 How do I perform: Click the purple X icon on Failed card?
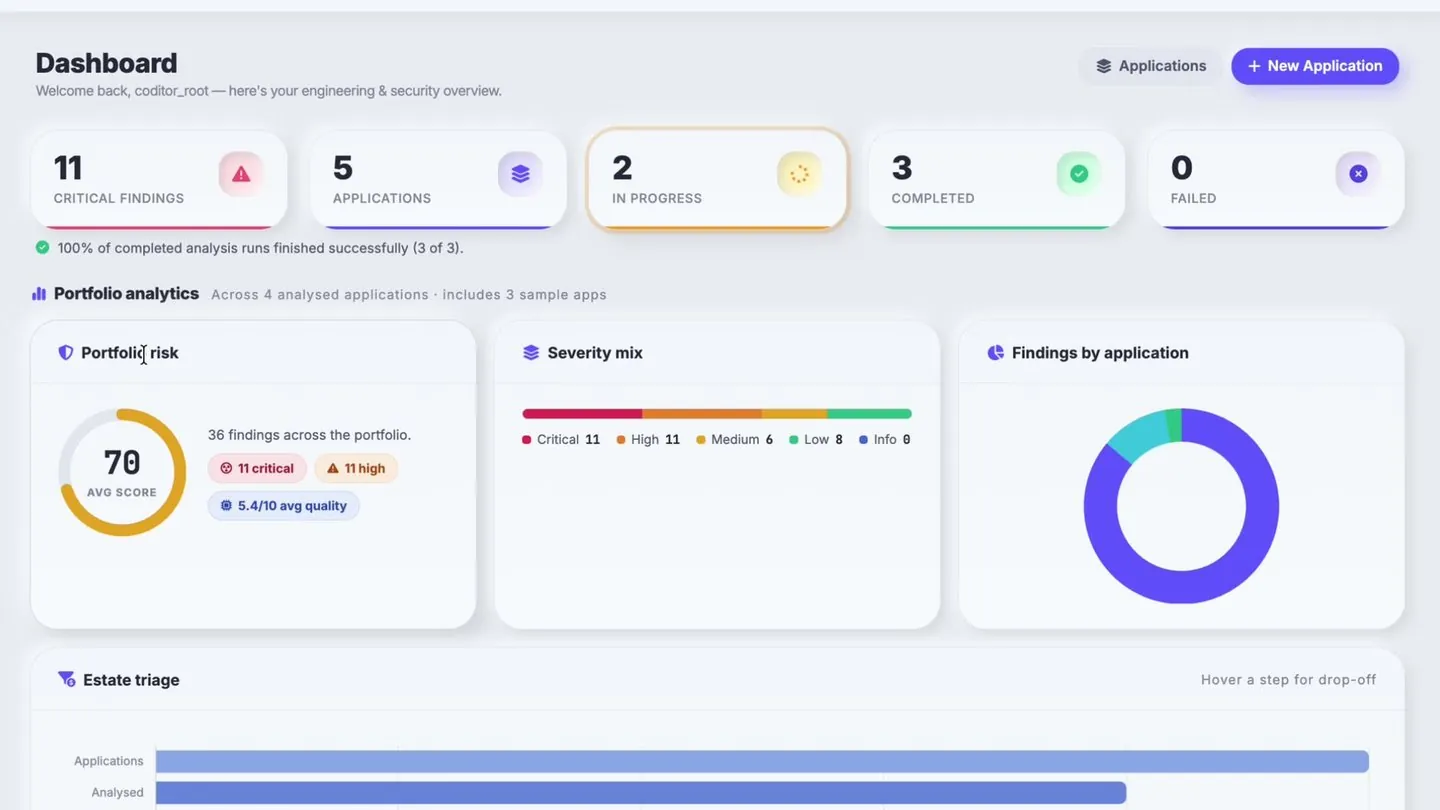(1358, 174)
